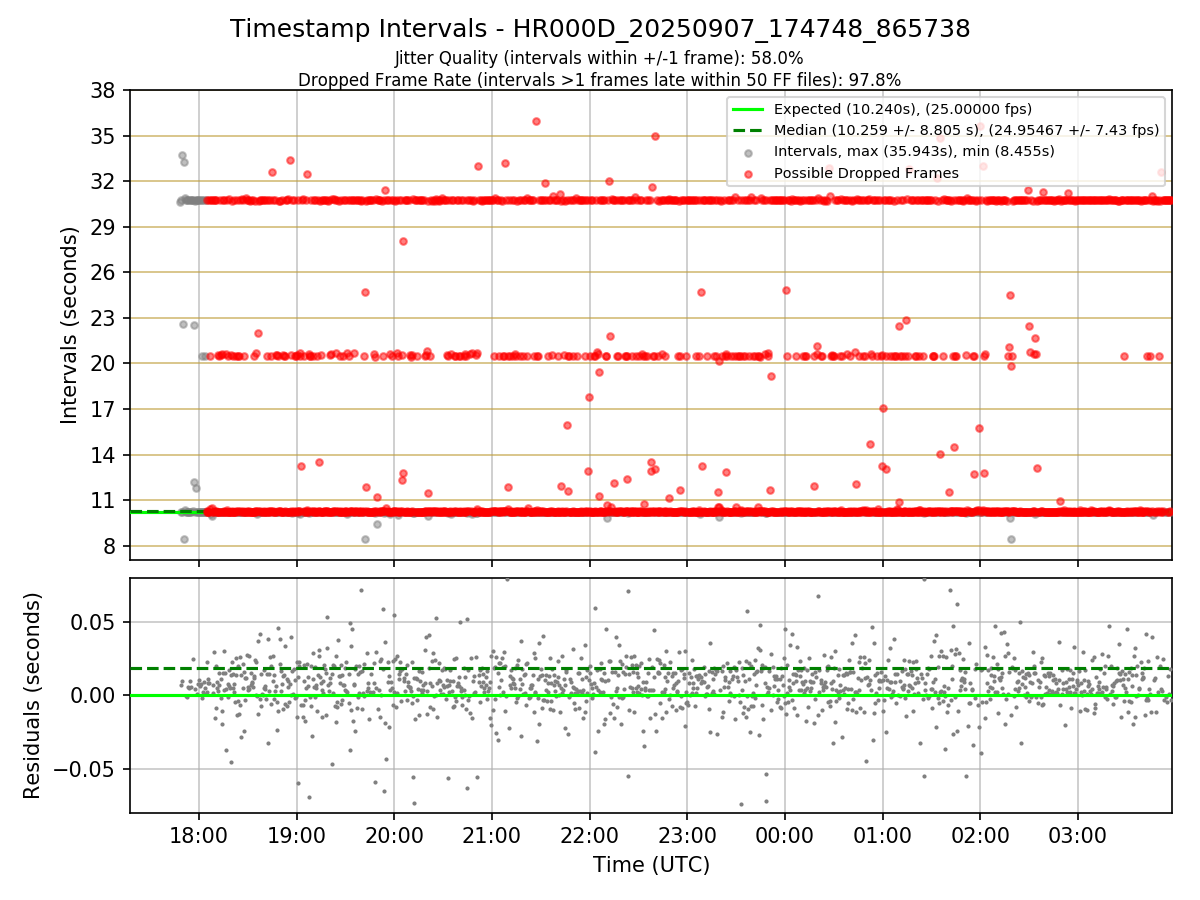
Task: Click the red dot marker in legend
Action: (748, 173)
